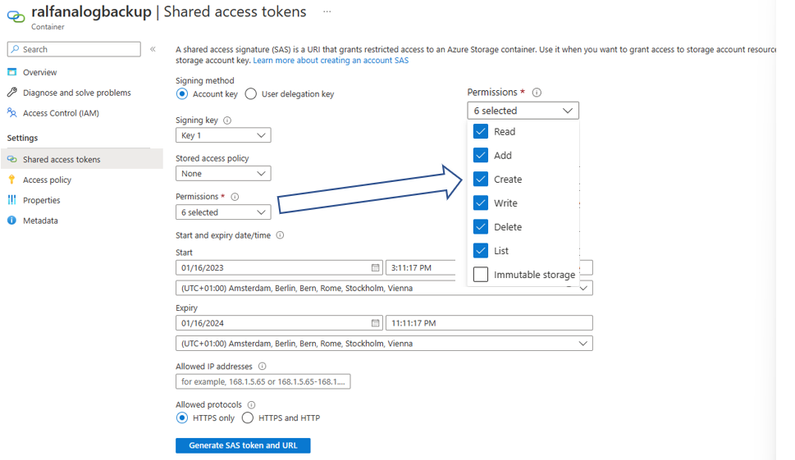Choose HTTPS and HTTP protocol option
The width and height of the screenshot is (795, 460).
(250, 418)
